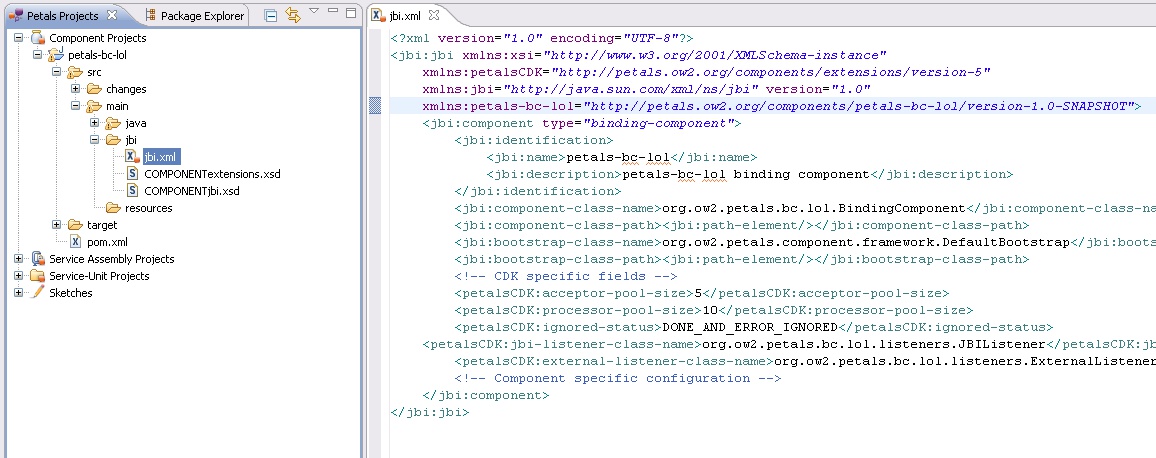Screen dimensions: 1156x458
Task: Close the jbi.xml editor tab
Action: coord(420,16)
